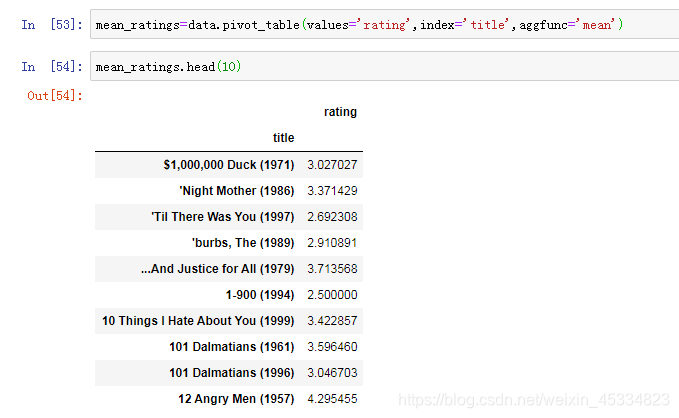Select row '10 Things I Hate About You (1999)'

[229, 321]
